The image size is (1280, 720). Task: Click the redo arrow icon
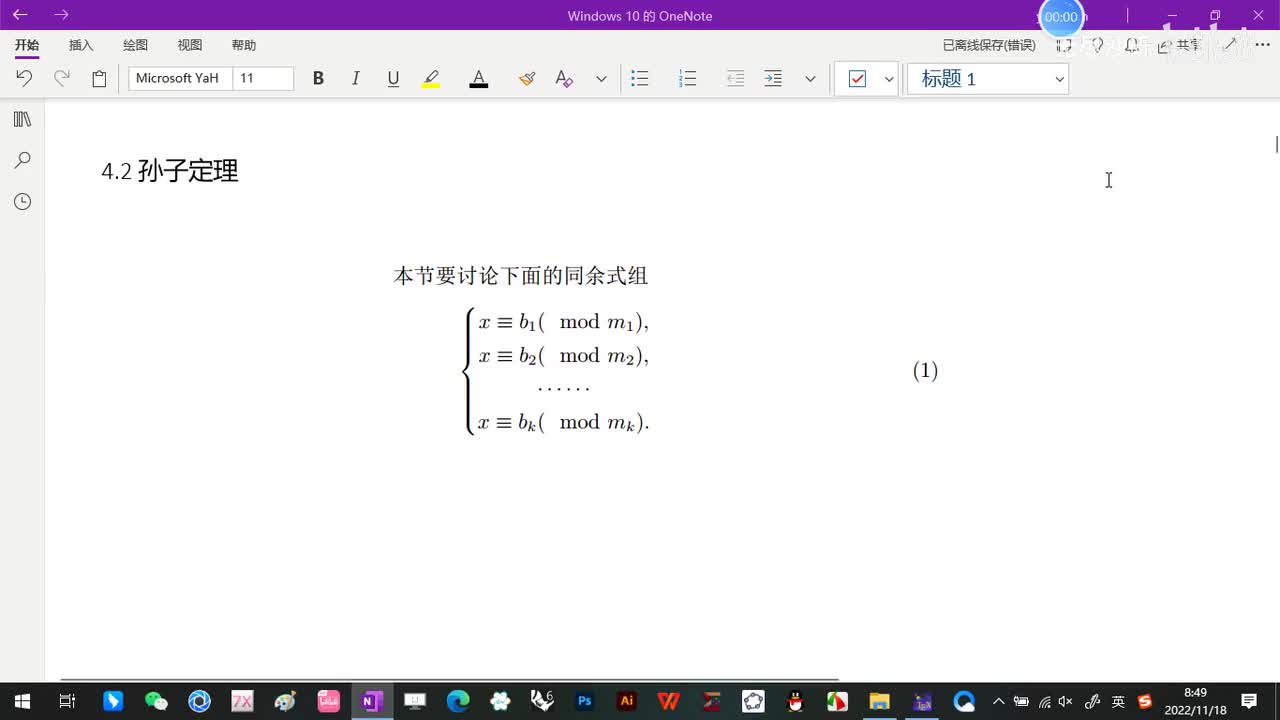click(x=62, y=78)
